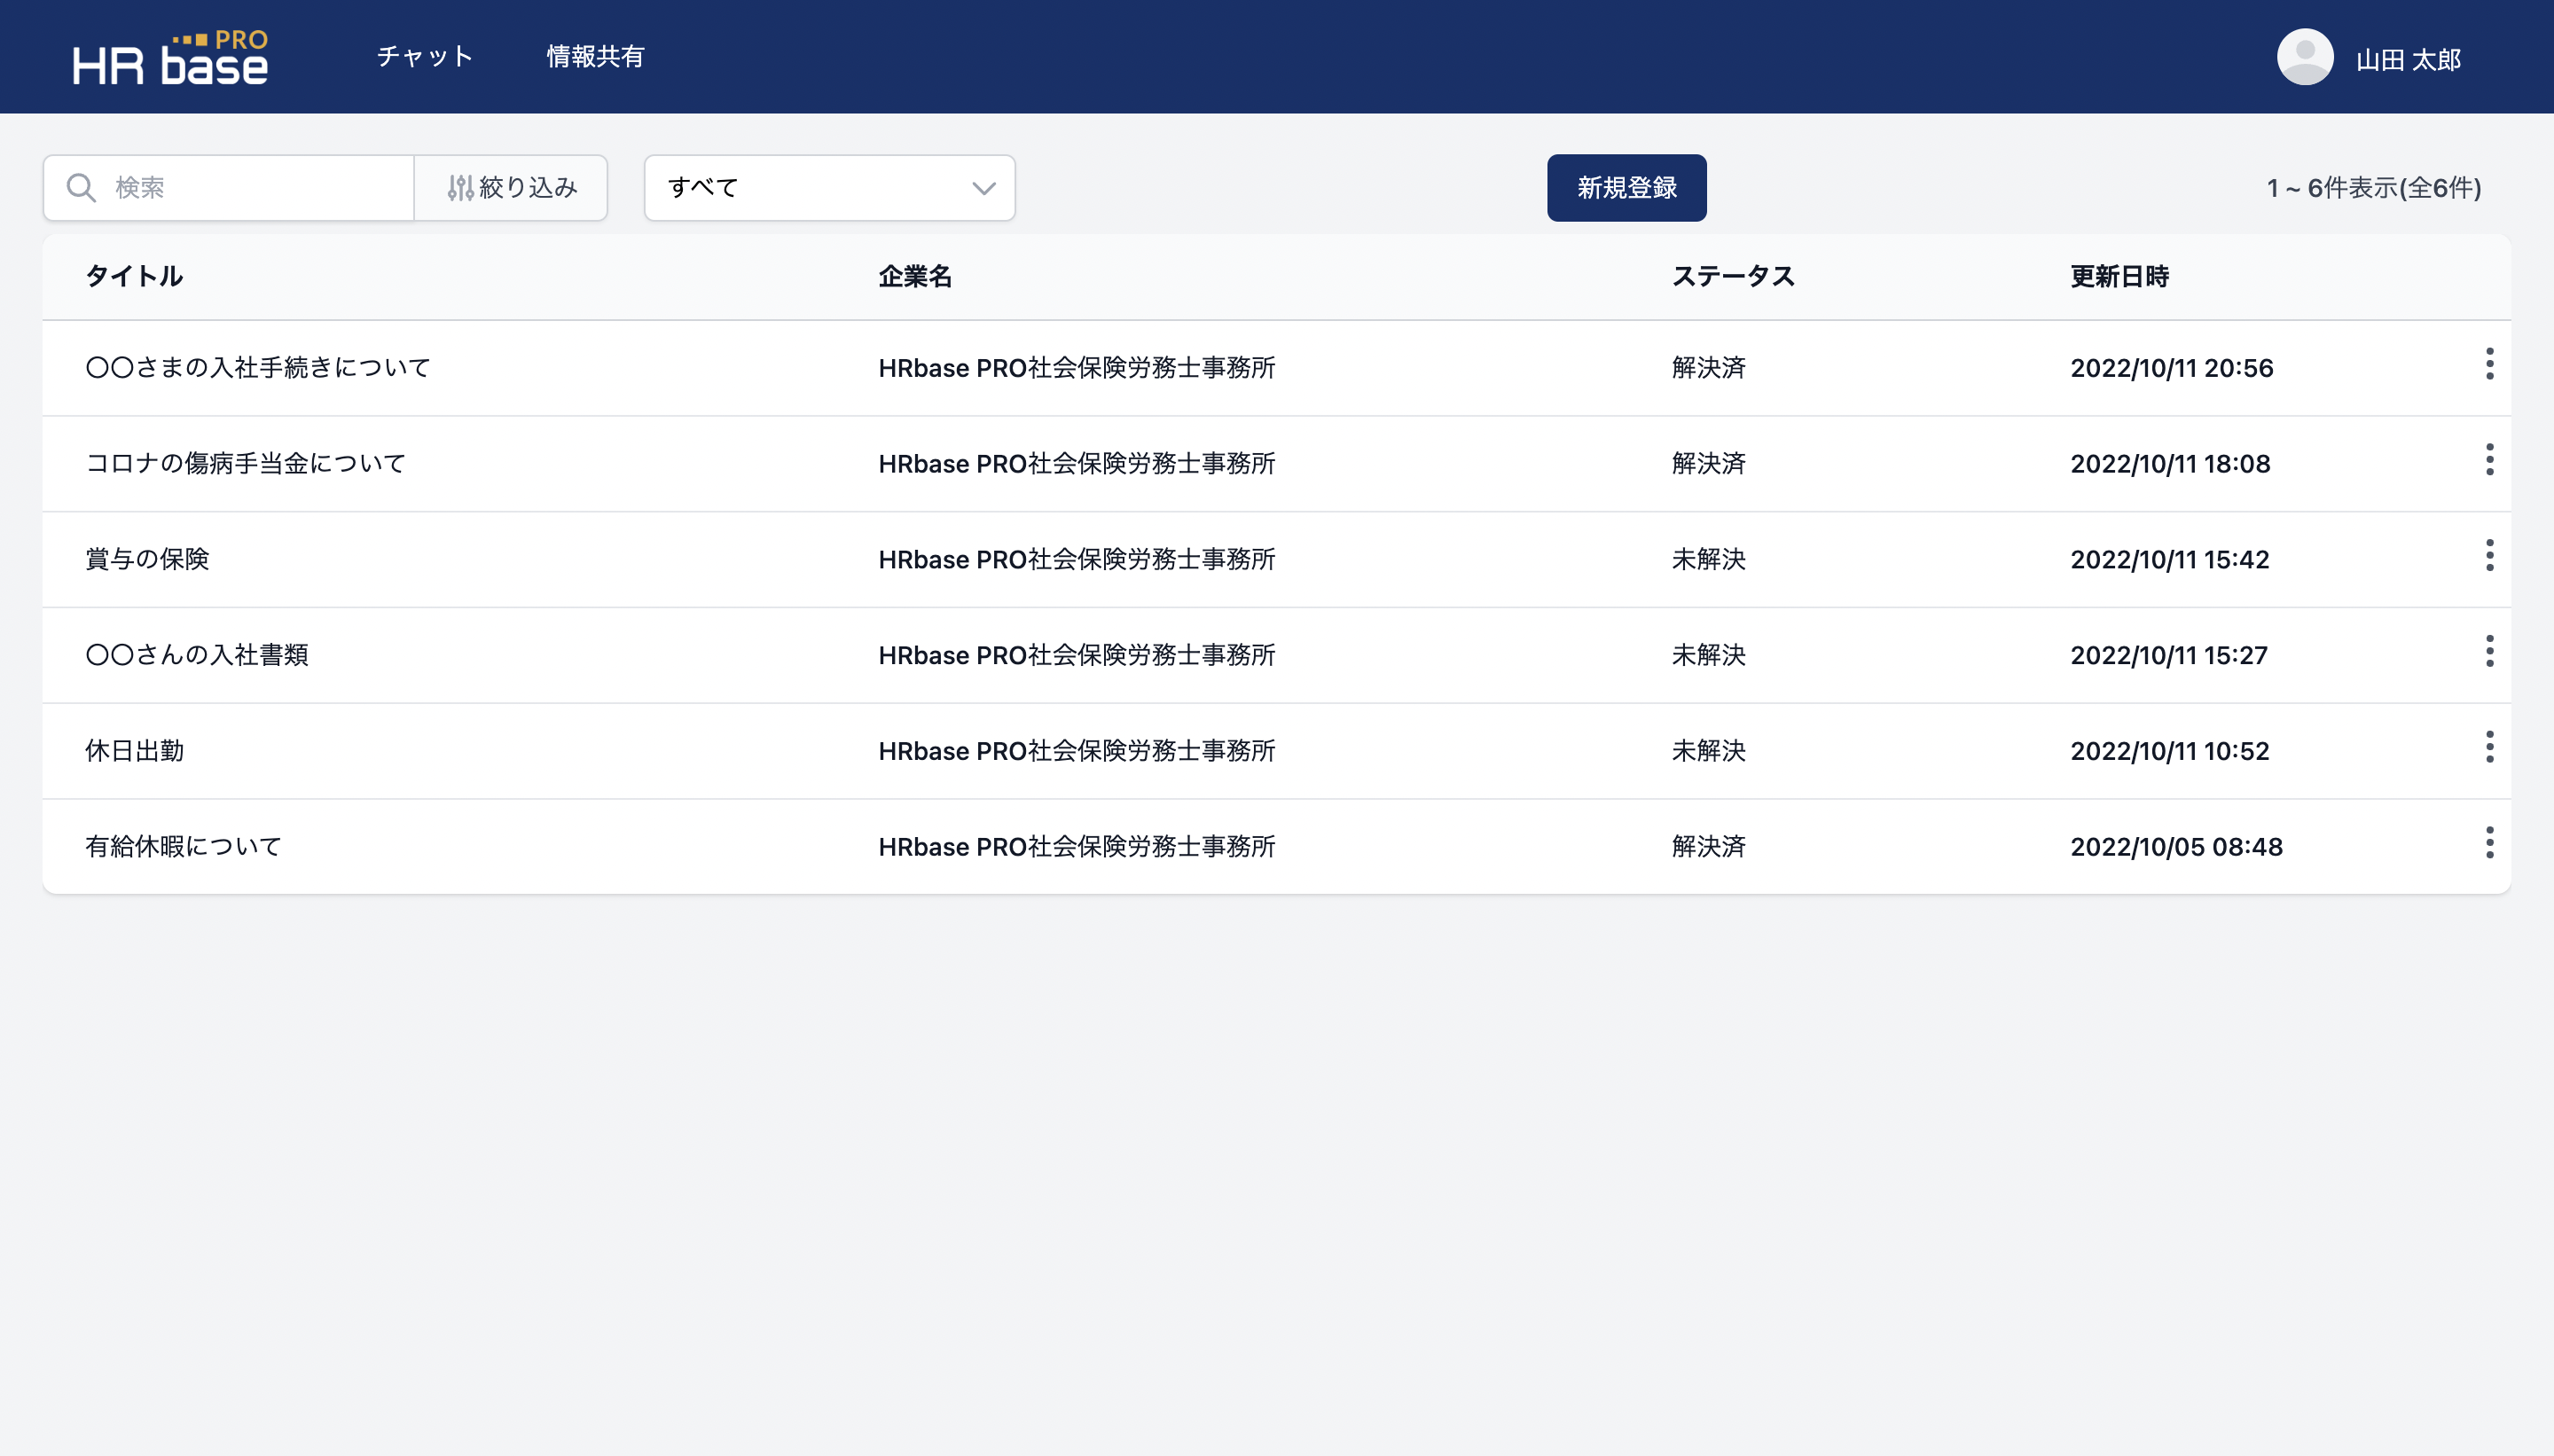Screen dimensions: 2554x1456
Task: Click the 解決済 status of コロナの傷病手当金について
Action: (x=1708, y=464)
